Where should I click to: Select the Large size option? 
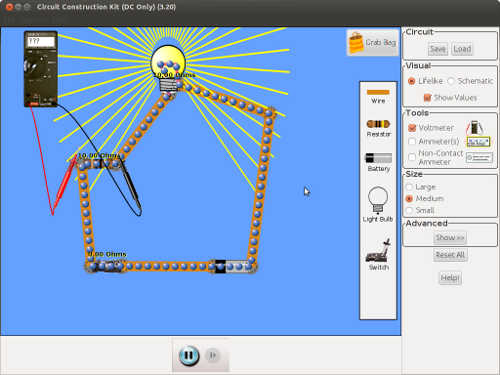pos(409,187)
